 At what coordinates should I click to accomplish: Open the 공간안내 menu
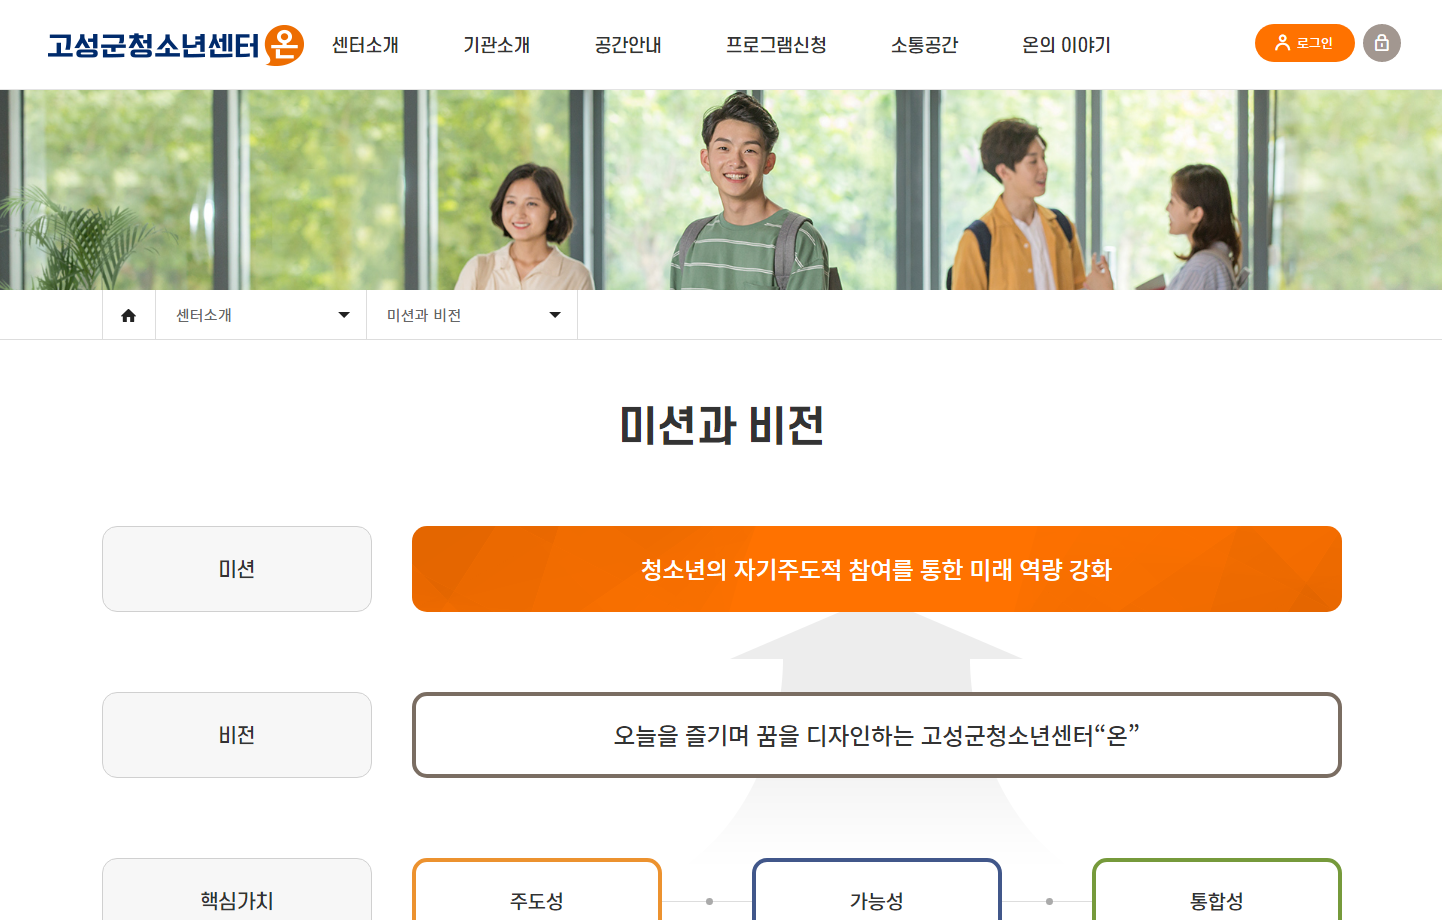click(x=628, y=45)
